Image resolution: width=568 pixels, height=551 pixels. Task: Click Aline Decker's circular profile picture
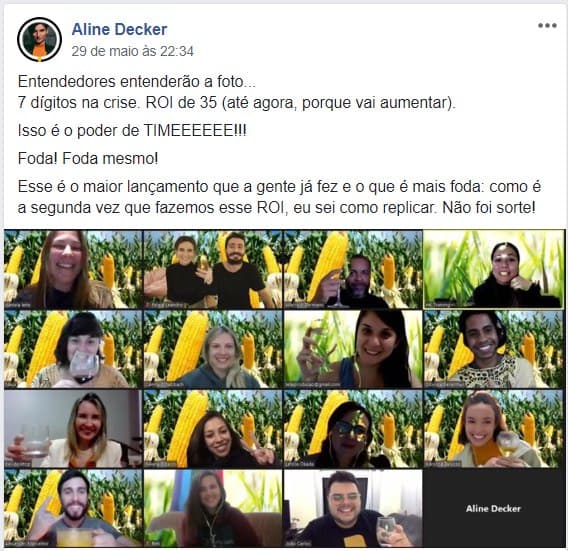39,39
